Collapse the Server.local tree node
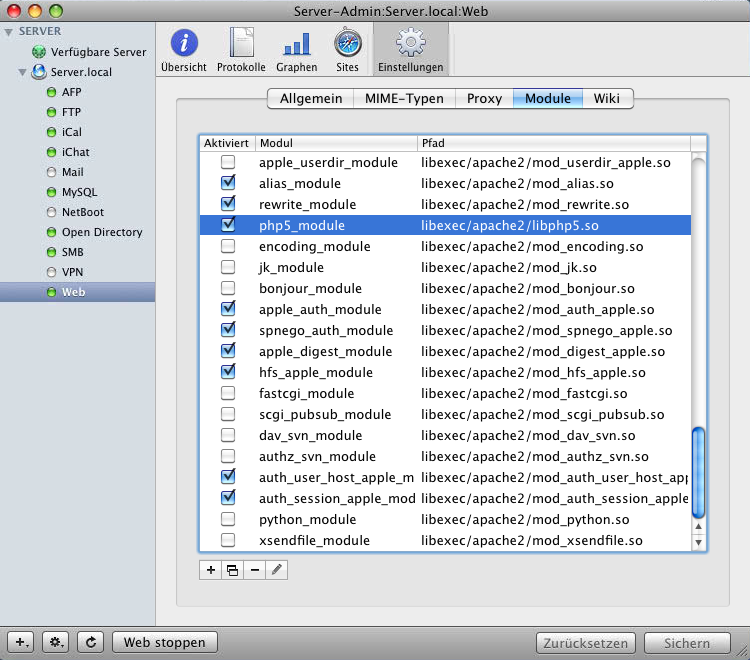This screenshot has width=750, height=660. pyautogui.click(x=23, y=72)
